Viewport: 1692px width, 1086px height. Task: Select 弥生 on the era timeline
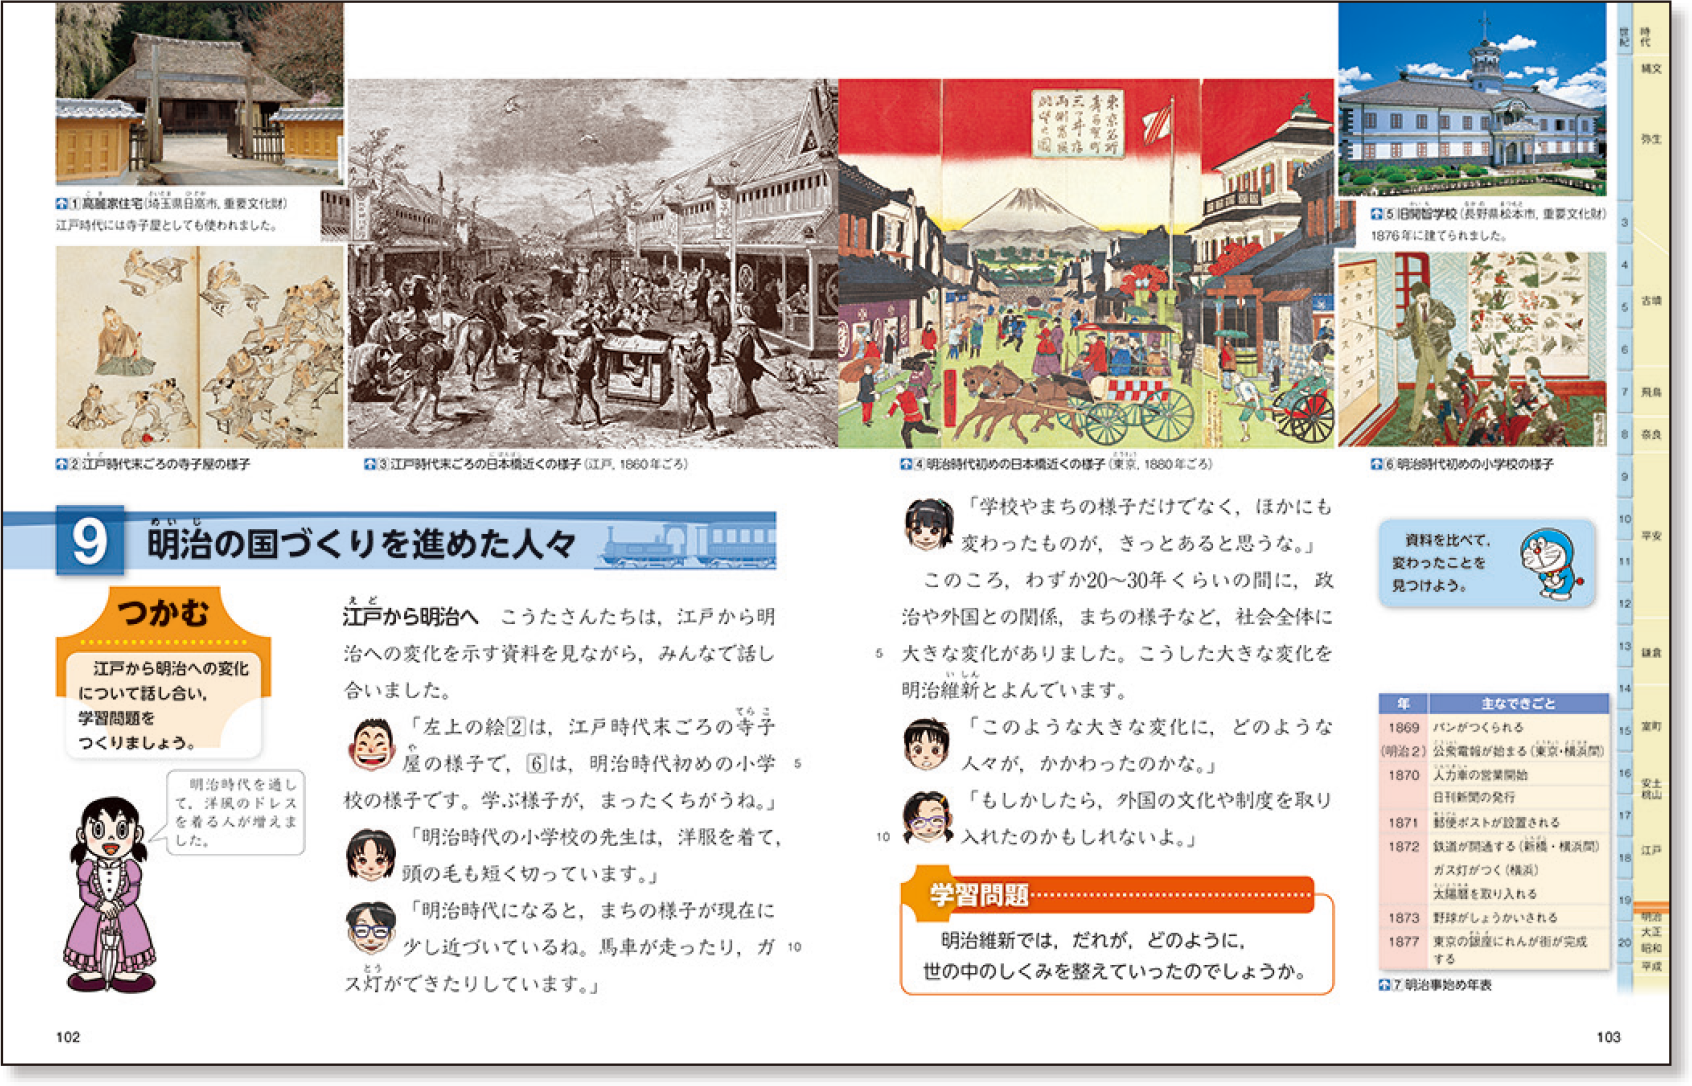coord(1651,139)
